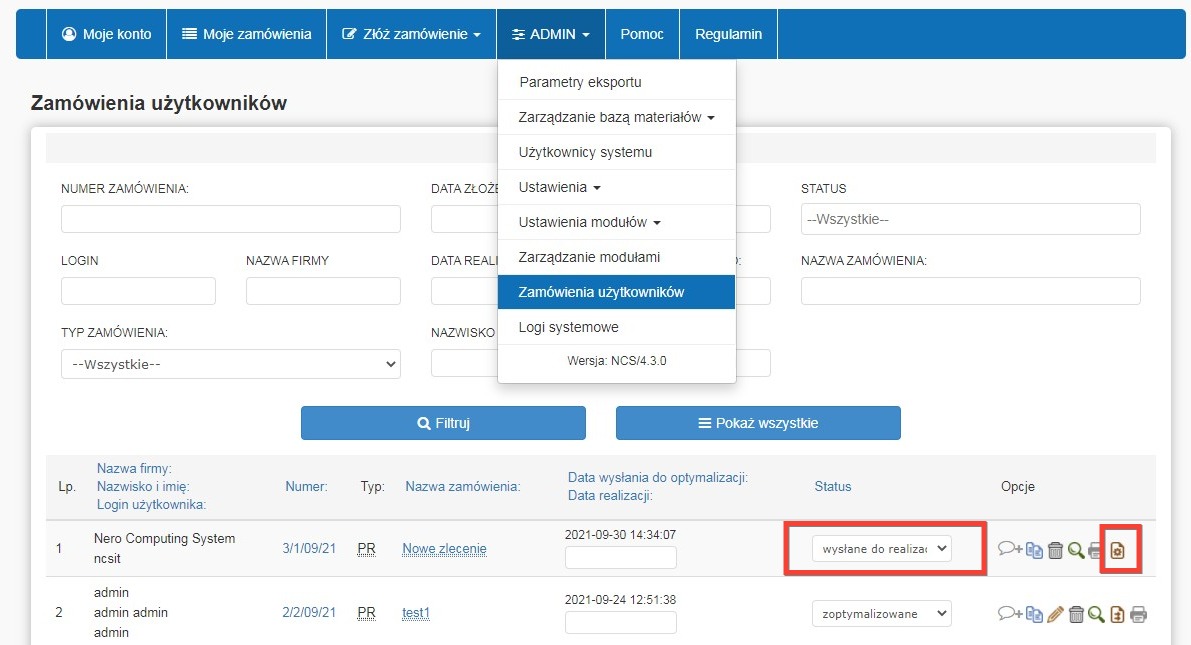Screen dimensions: 1191x645
Task: Add a comment to the test1 order
Action: pyautogui.click(x=1009, y=614)
